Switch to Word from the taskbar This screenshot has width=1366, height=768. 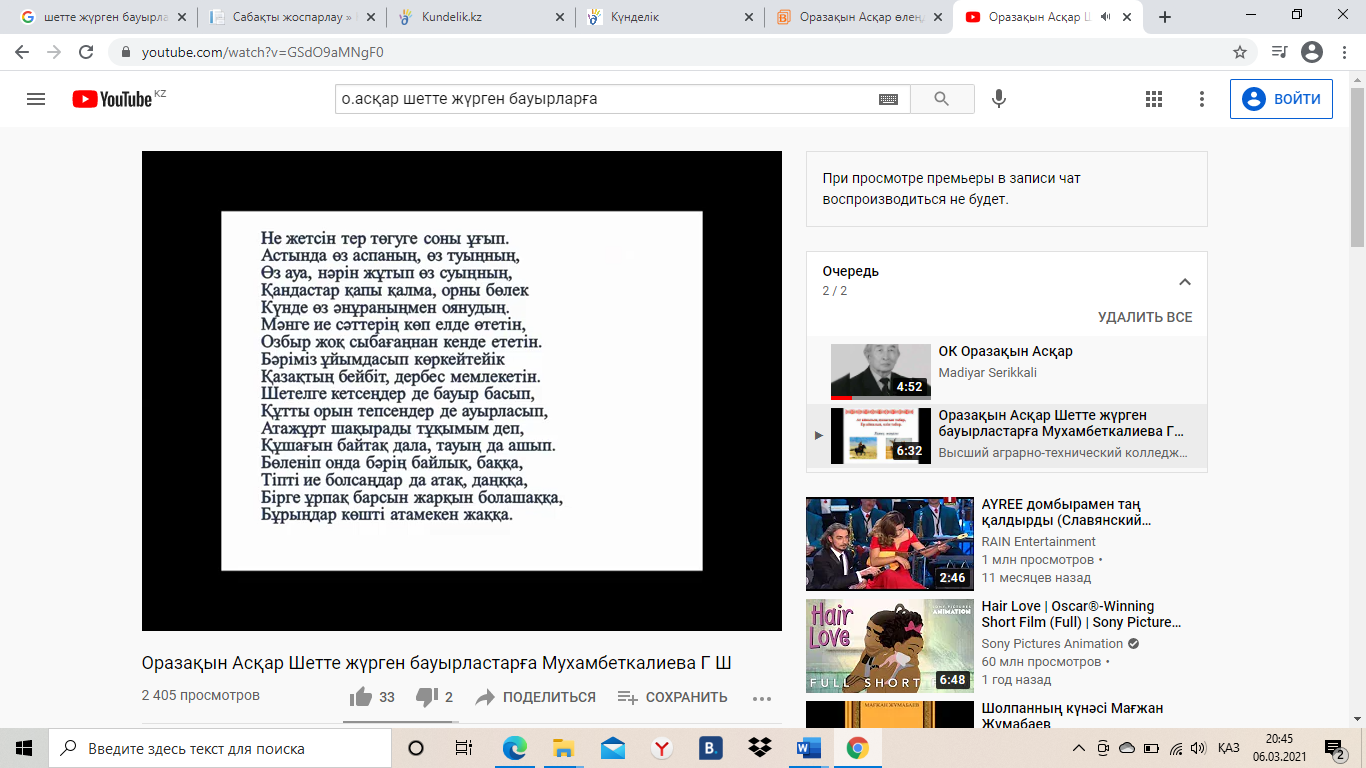click(x=808, y=748)
